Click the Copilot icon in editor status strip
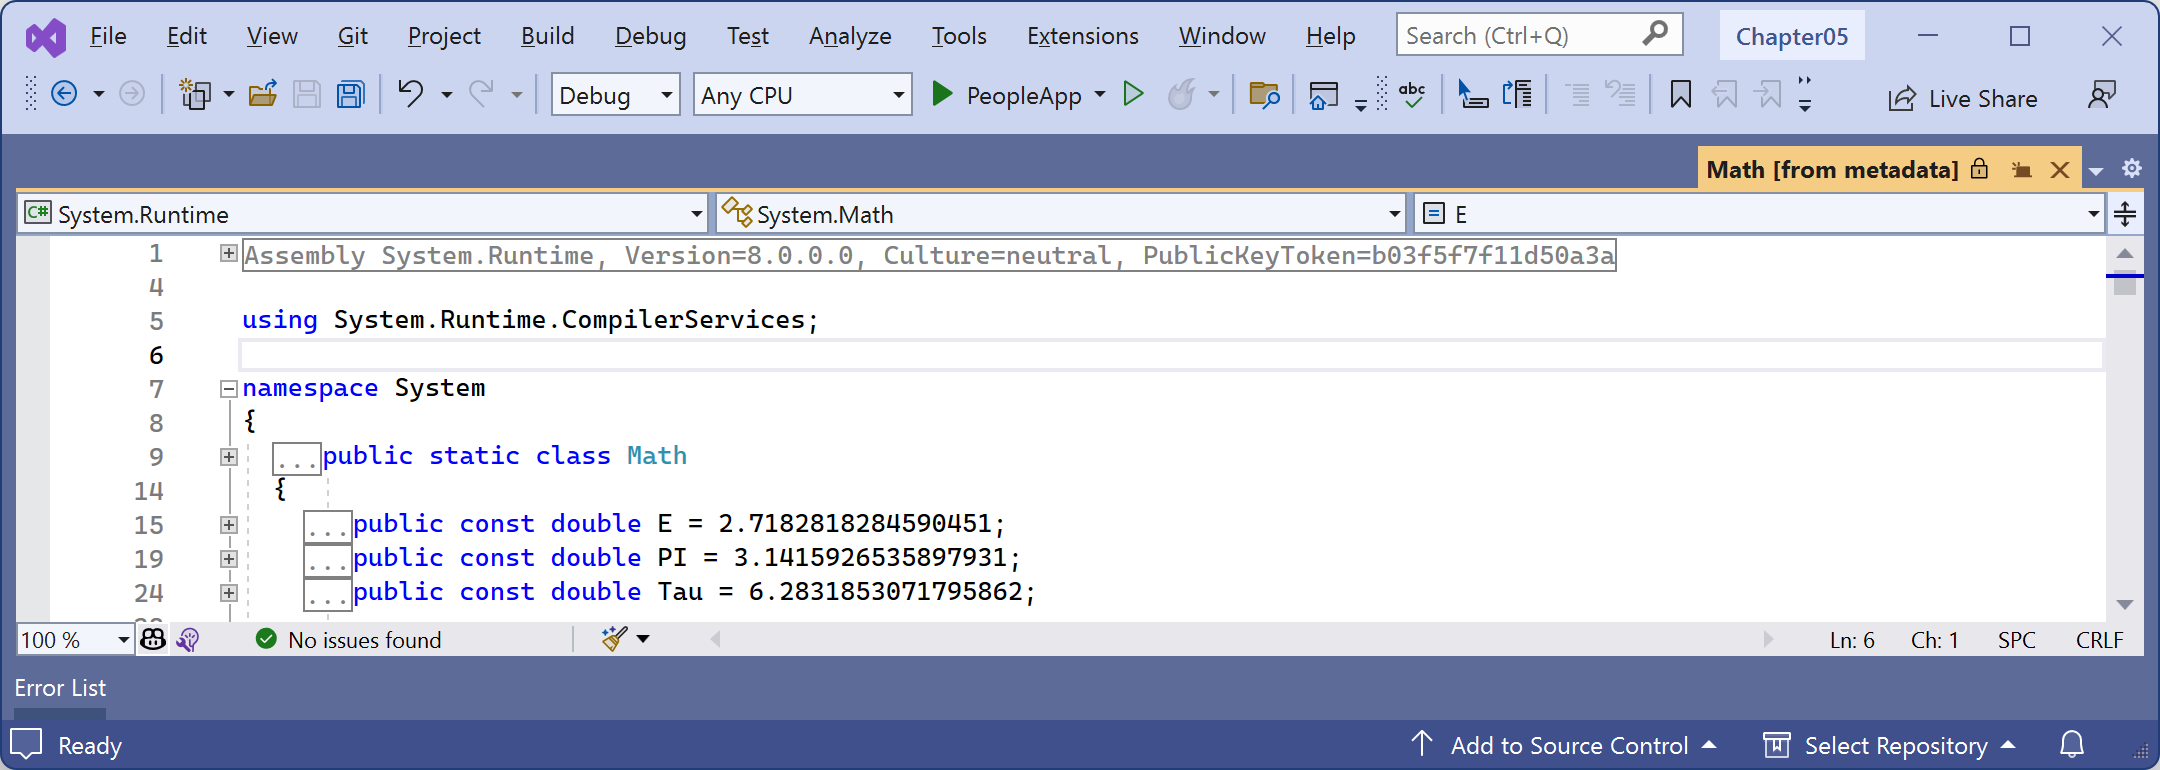The height and width of the screenshot is (770, 2160). coord(153,639)
